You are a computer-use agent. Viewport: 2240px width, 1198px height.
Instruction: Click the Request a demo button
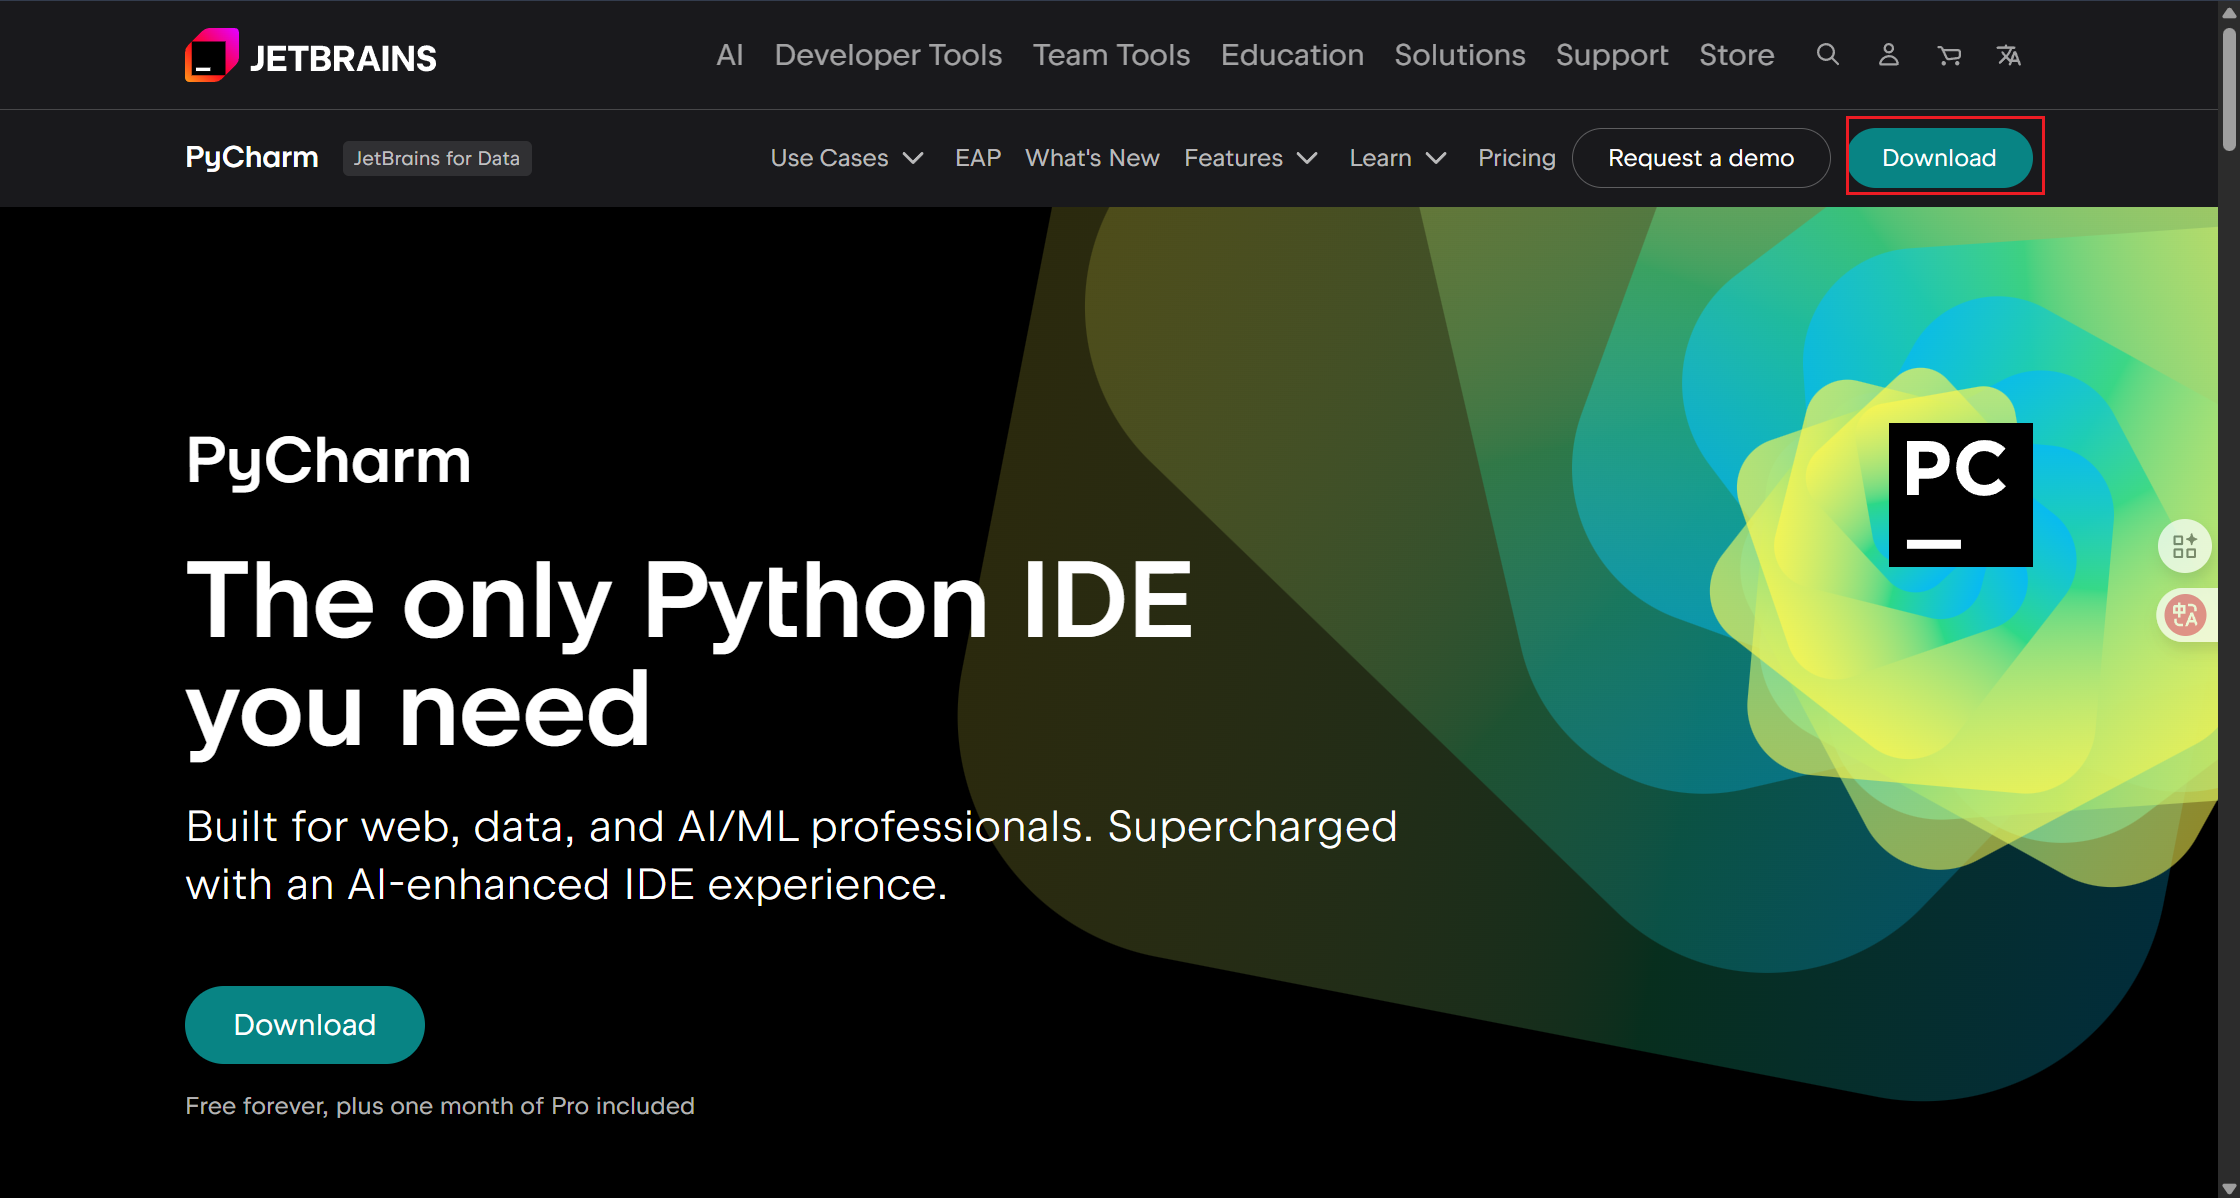(1700, 158)
